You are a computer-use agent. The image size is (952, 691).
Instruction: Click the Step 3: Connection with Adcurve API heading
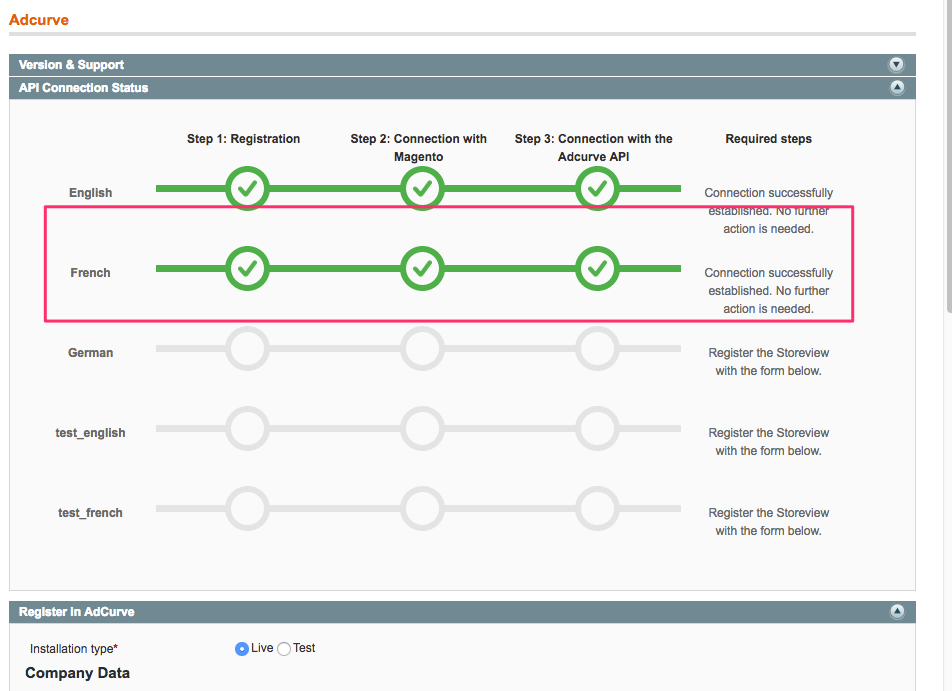pos(594,148)
